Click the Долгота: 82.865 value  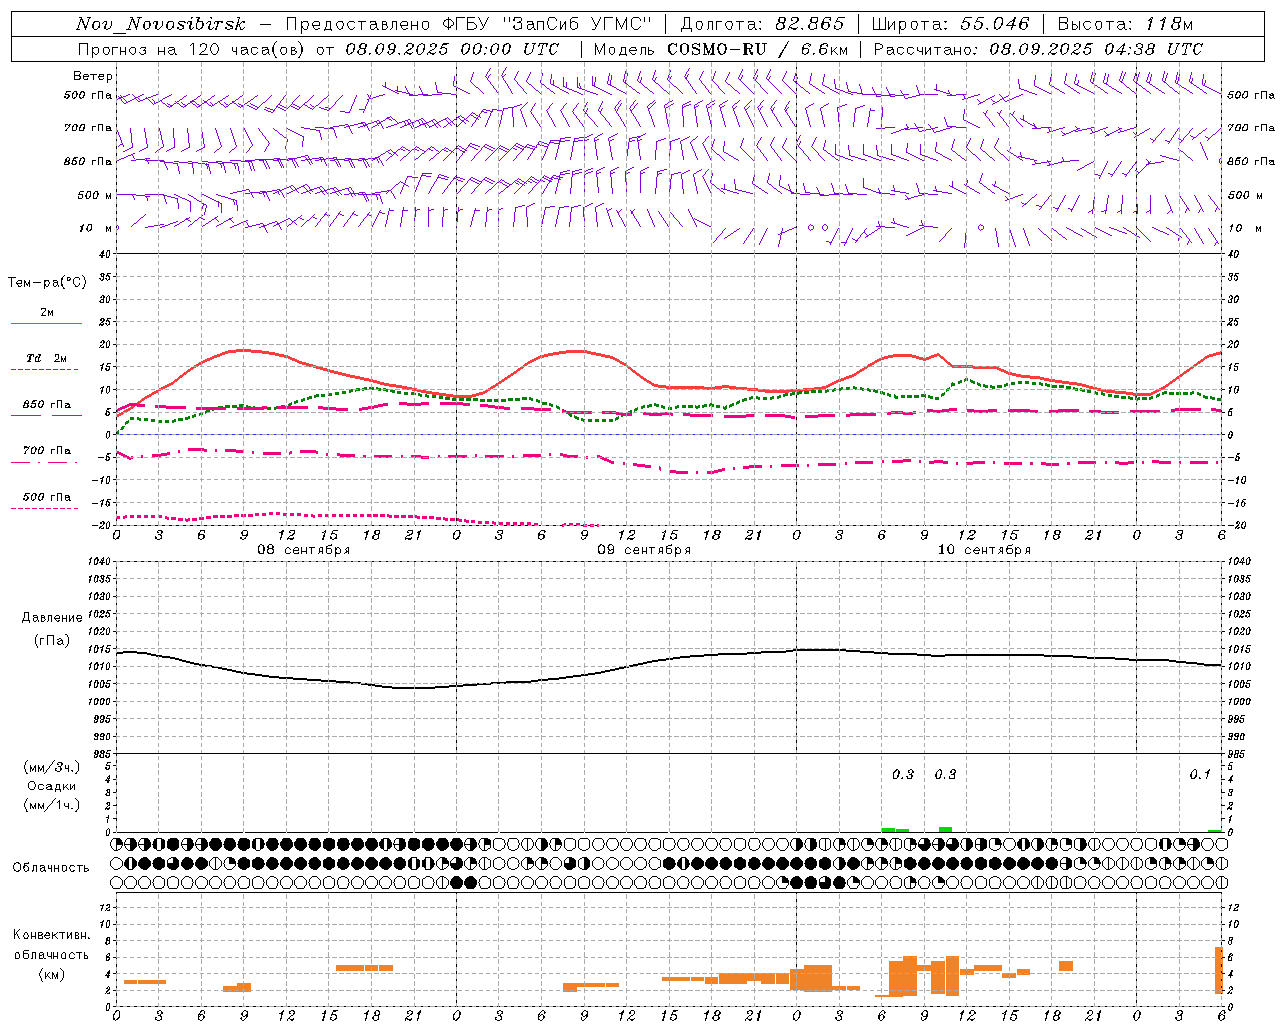[x=763, y=25]
